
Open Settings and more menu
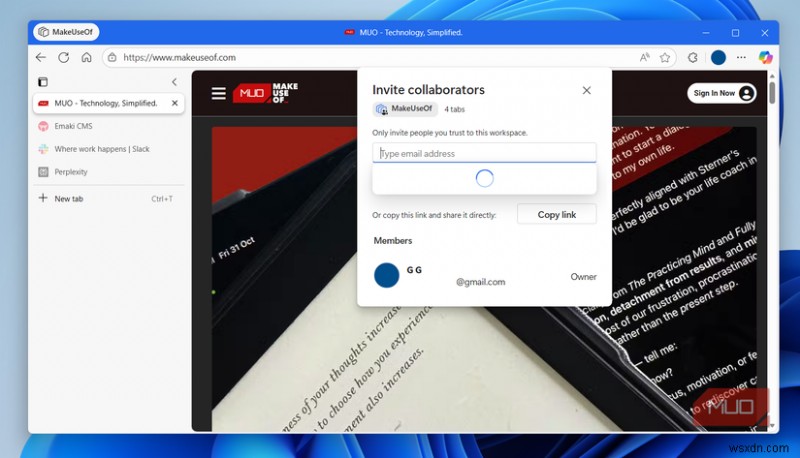tap(741, 58)
